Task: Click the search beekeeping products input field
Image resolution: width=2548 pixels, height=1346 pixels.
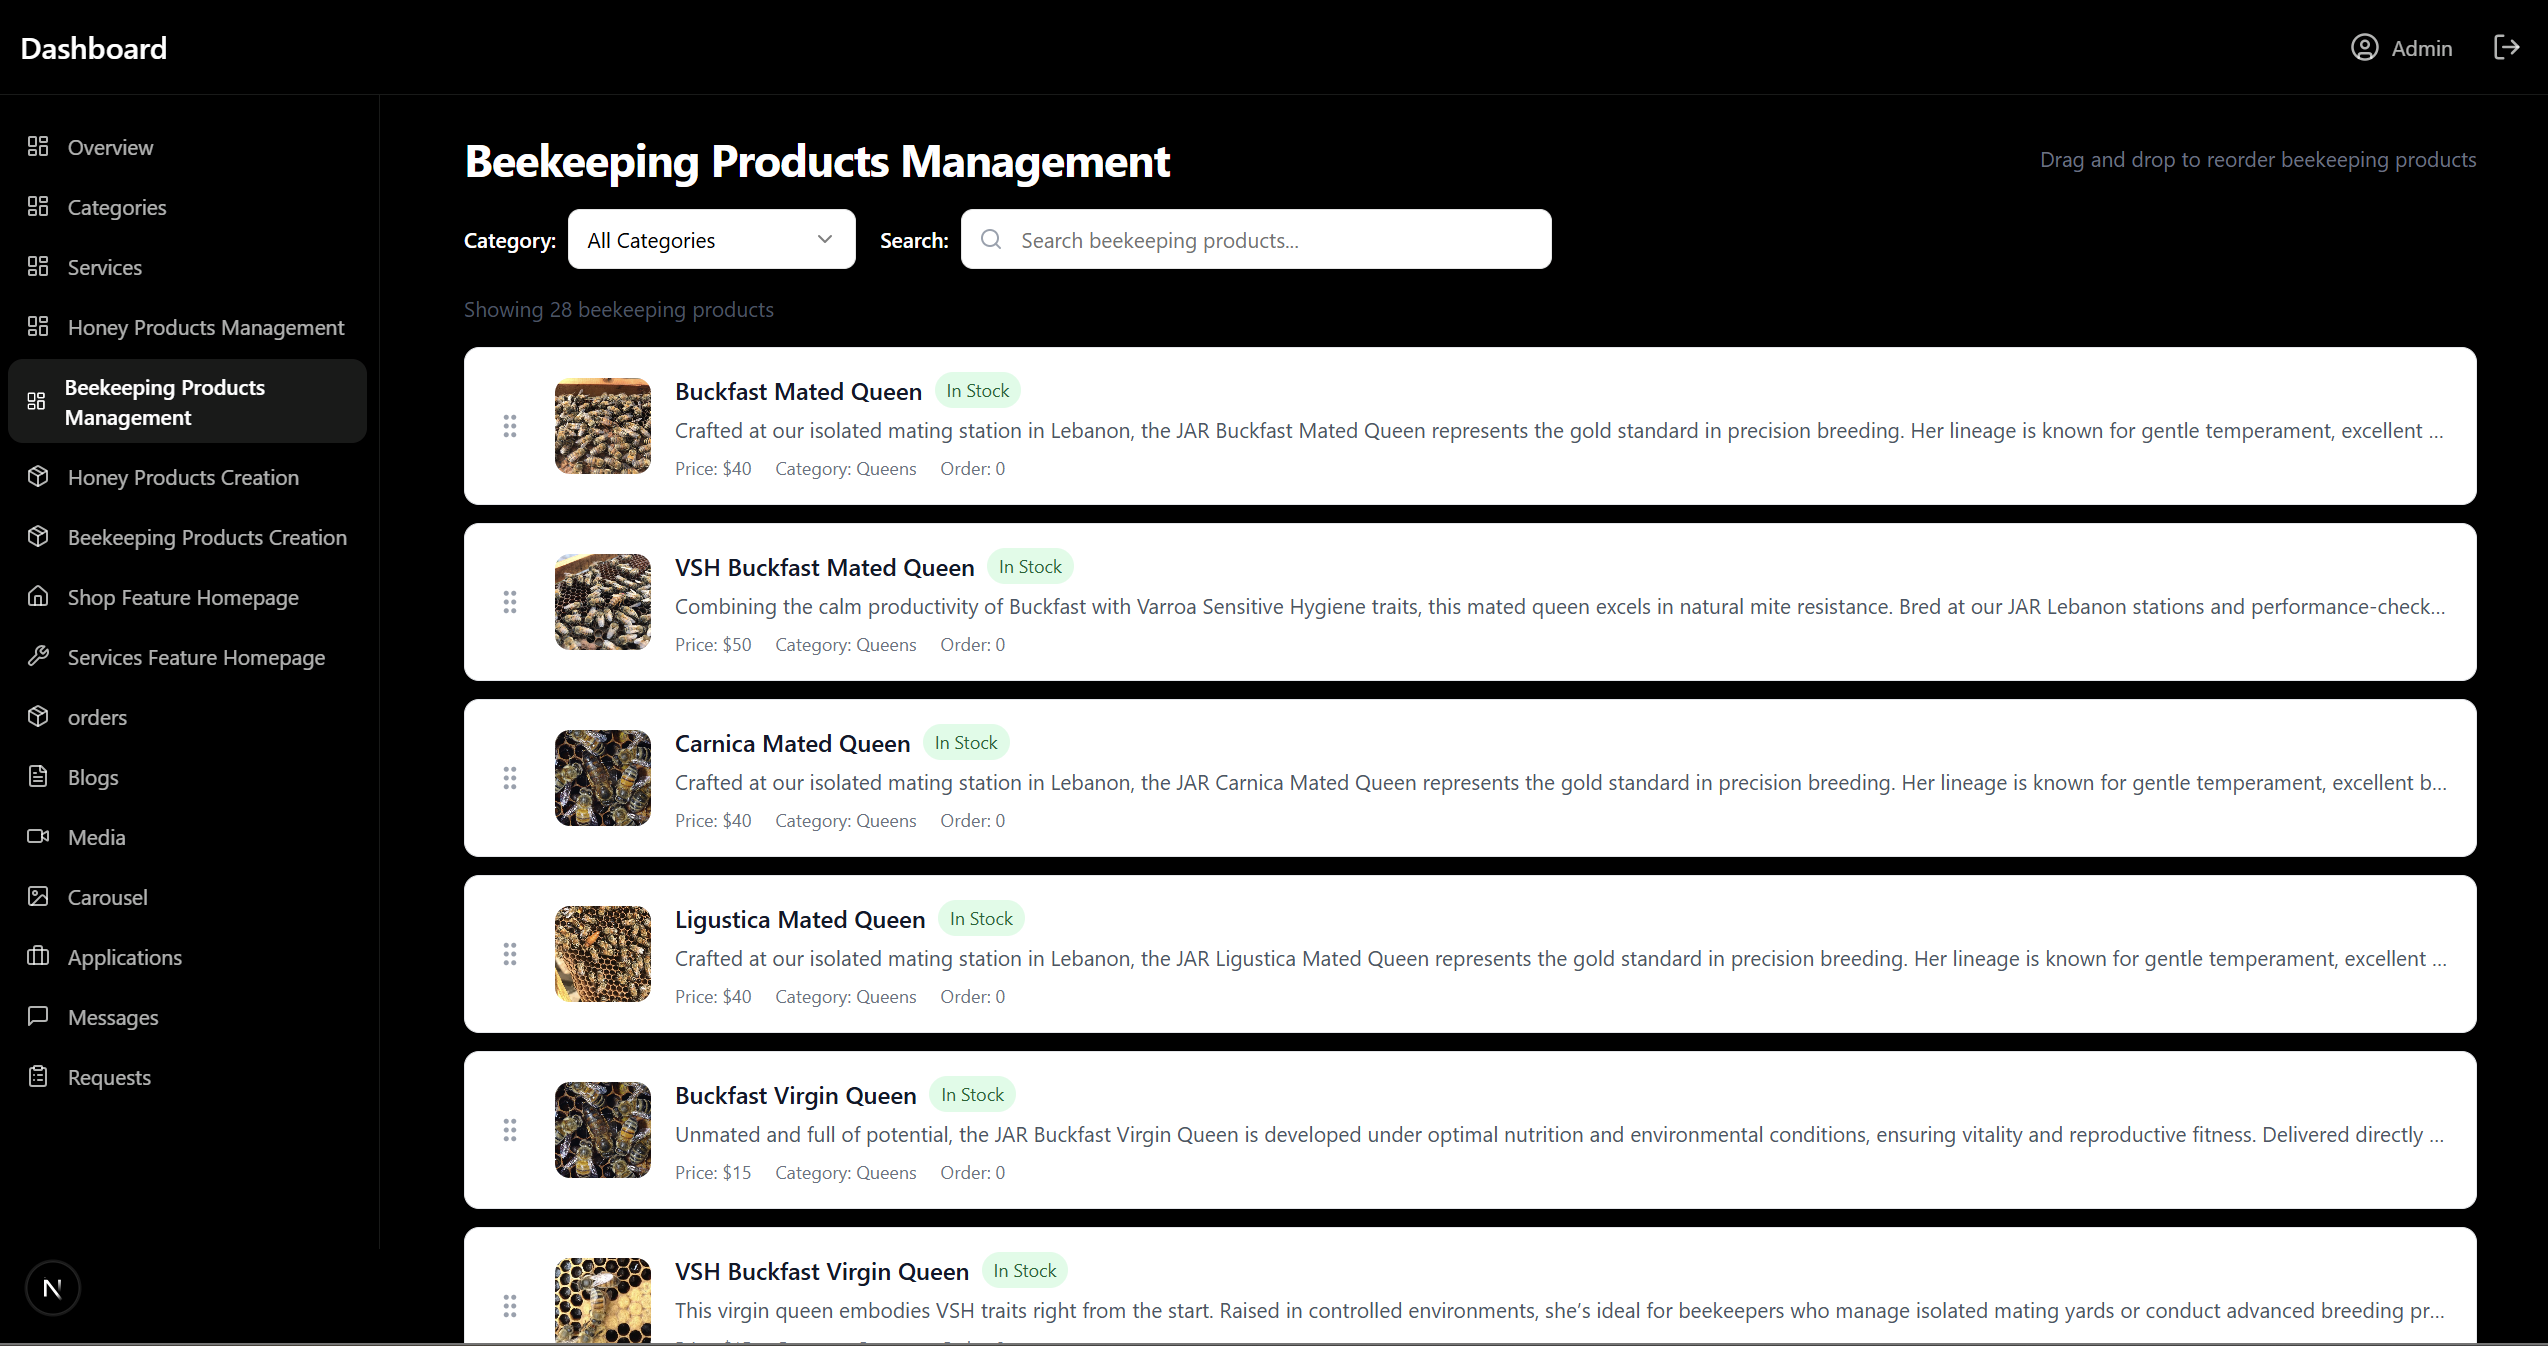Action: [1255, 240]
